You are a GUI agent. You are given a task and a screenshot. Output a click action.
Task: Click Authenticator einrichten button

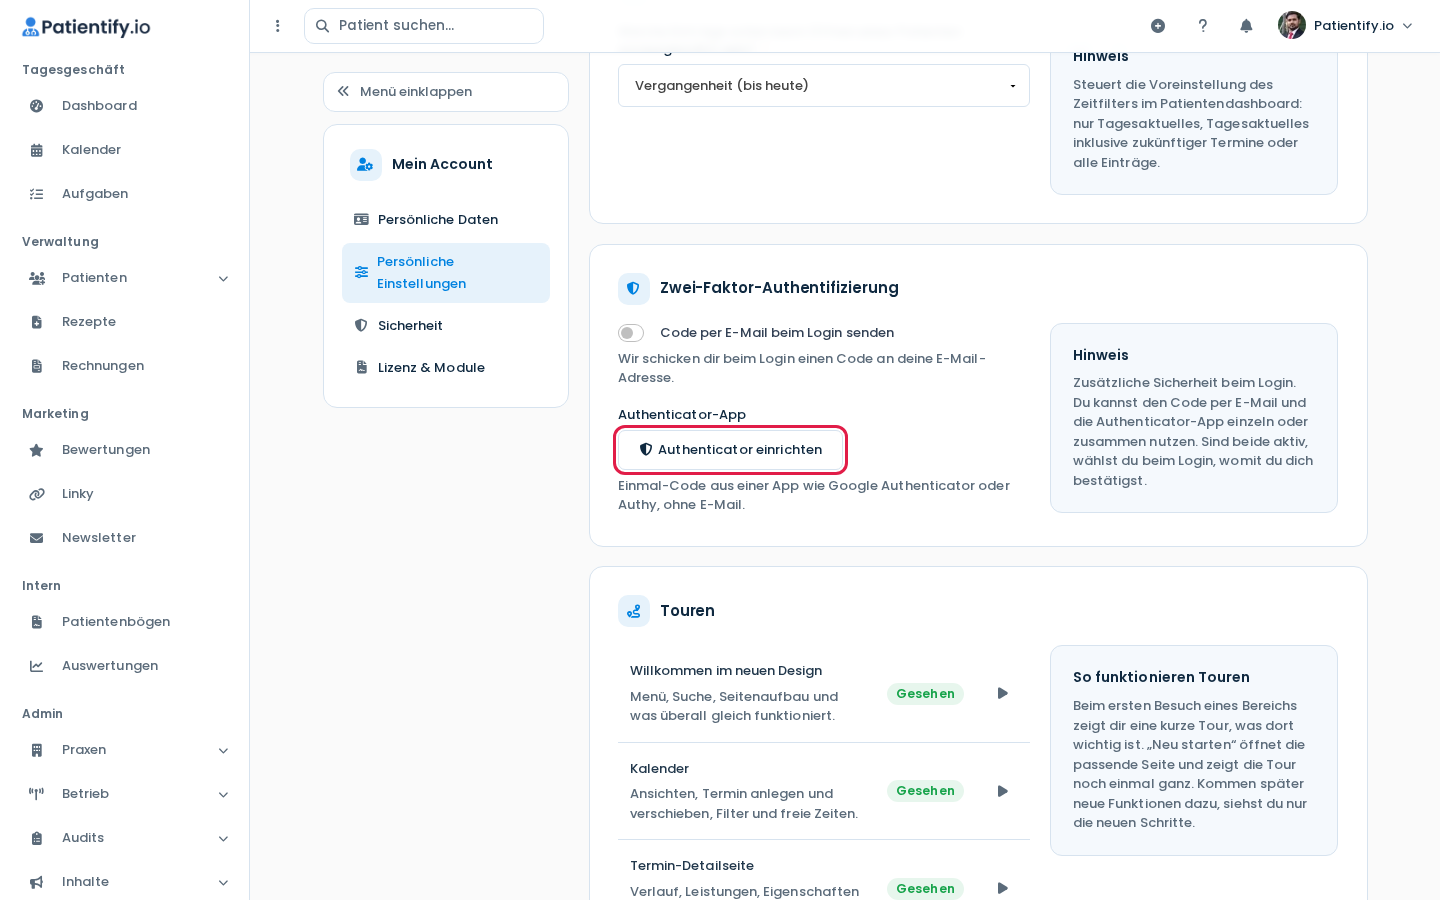[x=731, y=450]
